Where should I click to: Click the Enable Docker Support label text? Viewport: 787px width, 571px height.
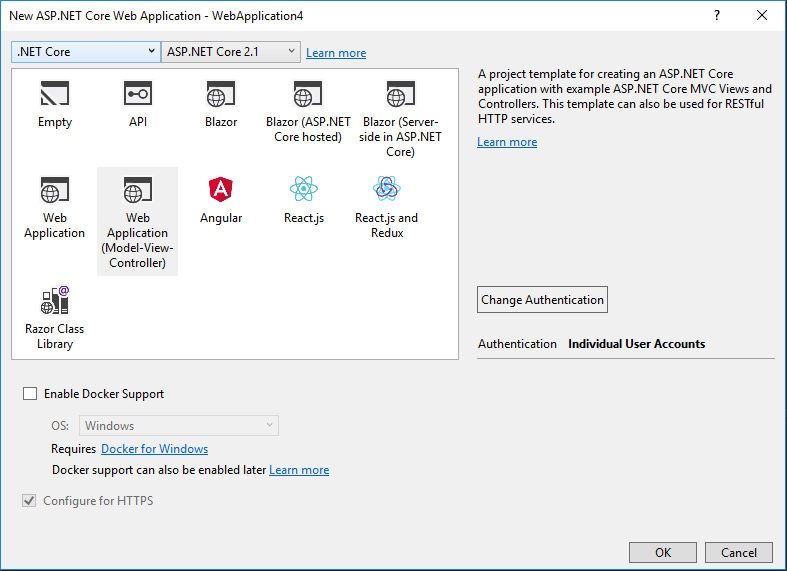[x=104, y=394]
